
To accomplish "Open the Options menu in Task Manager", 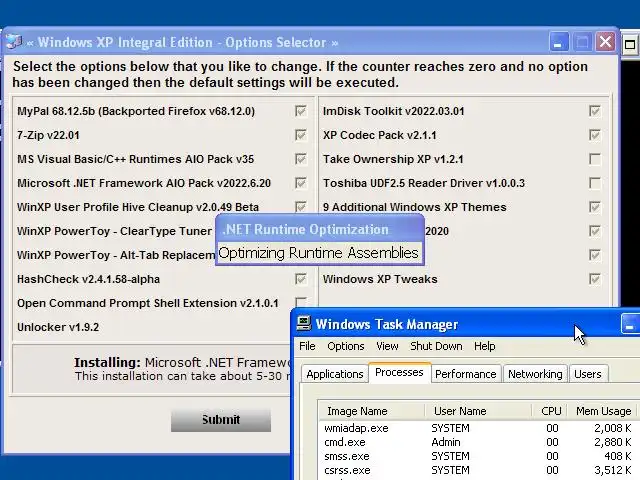I will (x=346, y=346).
